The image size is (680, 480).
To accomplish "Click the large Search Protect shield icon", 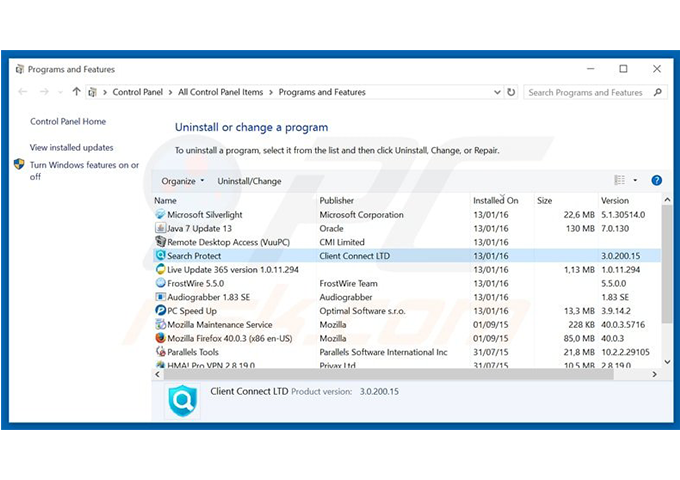I will [x=183, y=400].
